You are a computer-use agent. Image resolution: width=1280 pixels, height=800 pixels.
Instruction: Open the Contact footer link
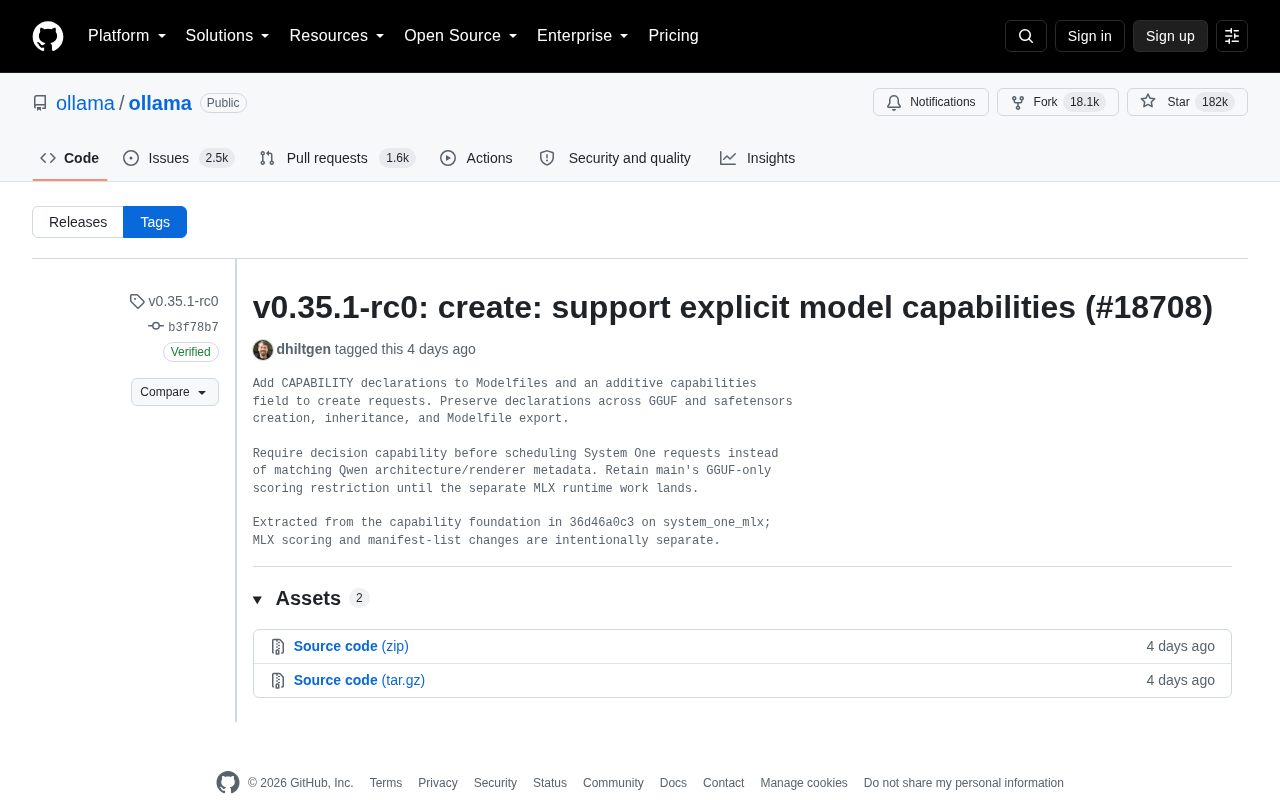pos(723,783)
